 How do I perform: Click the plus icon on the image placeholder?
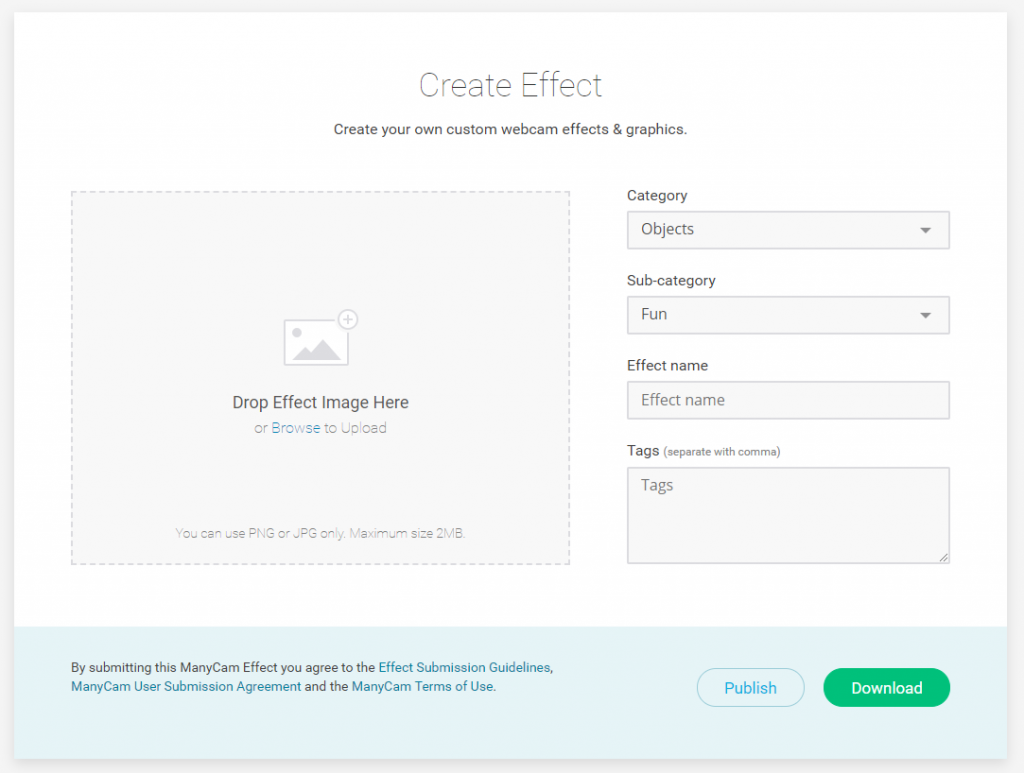(x=347, y=319)
